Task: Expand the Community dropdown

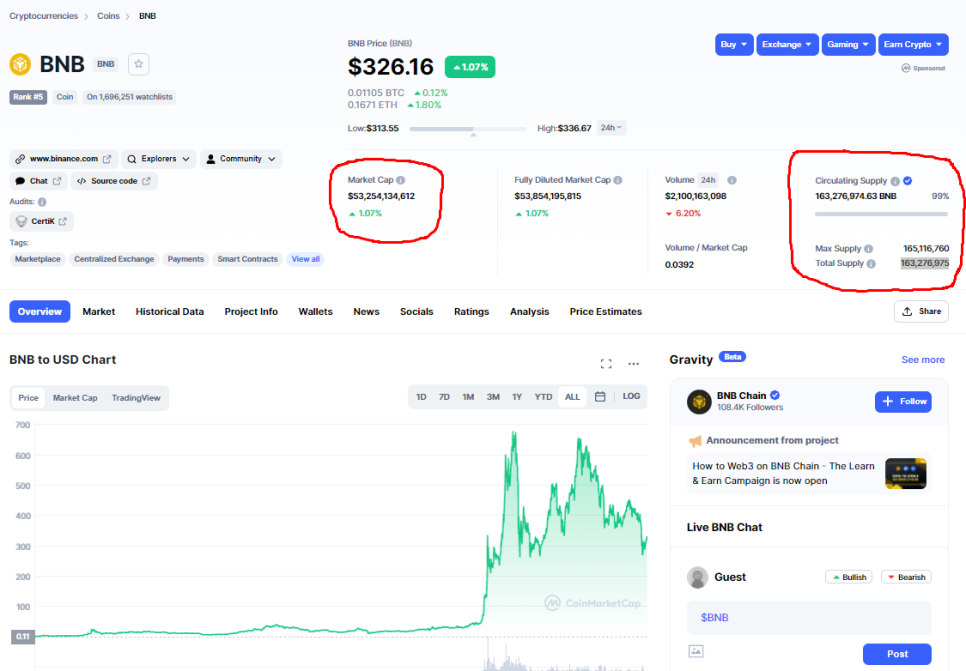Action: click(x=241, y=159)
